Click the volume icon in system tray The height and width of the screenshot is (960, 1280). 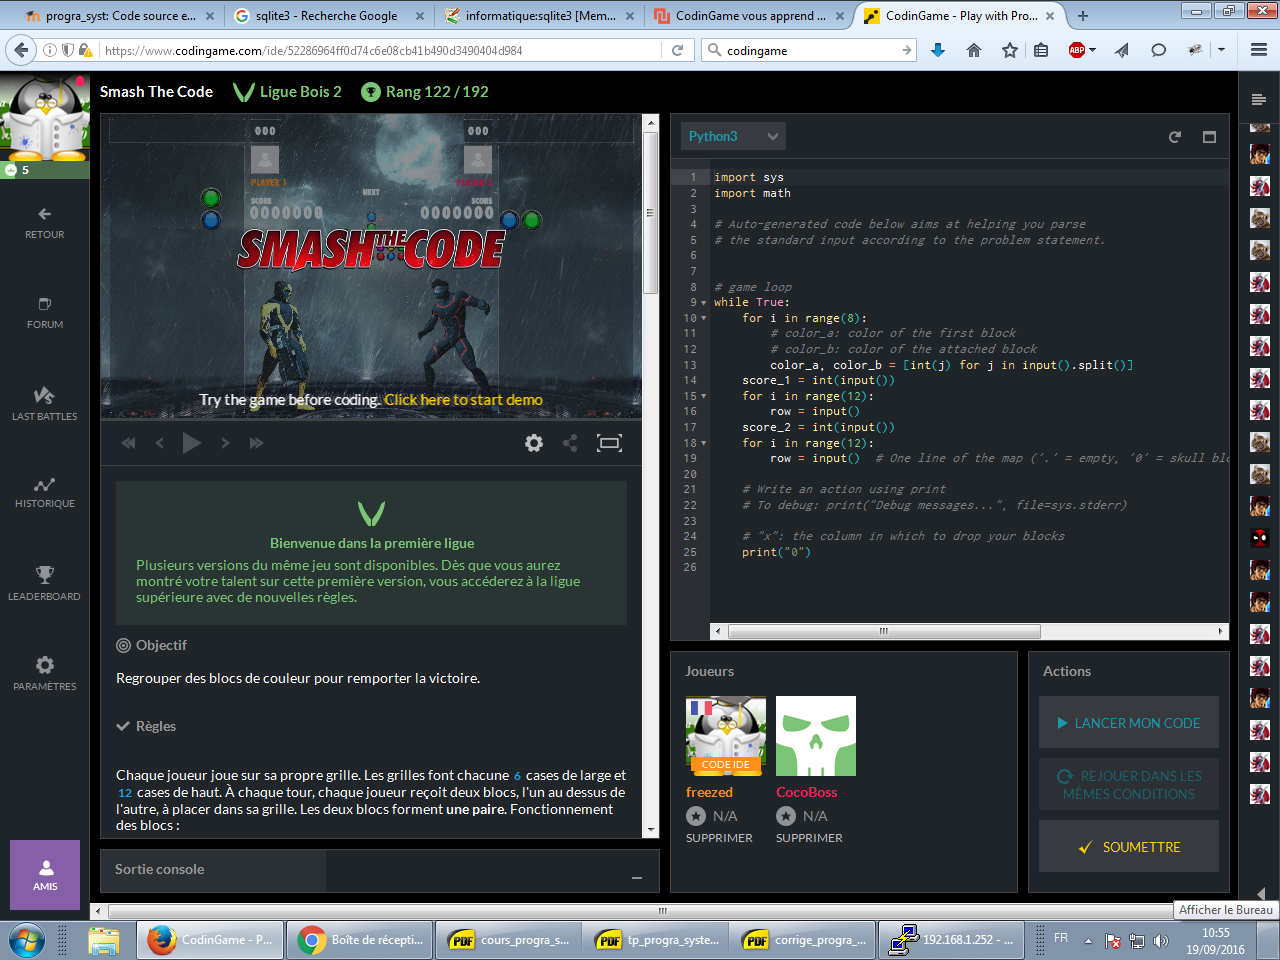1160,941
